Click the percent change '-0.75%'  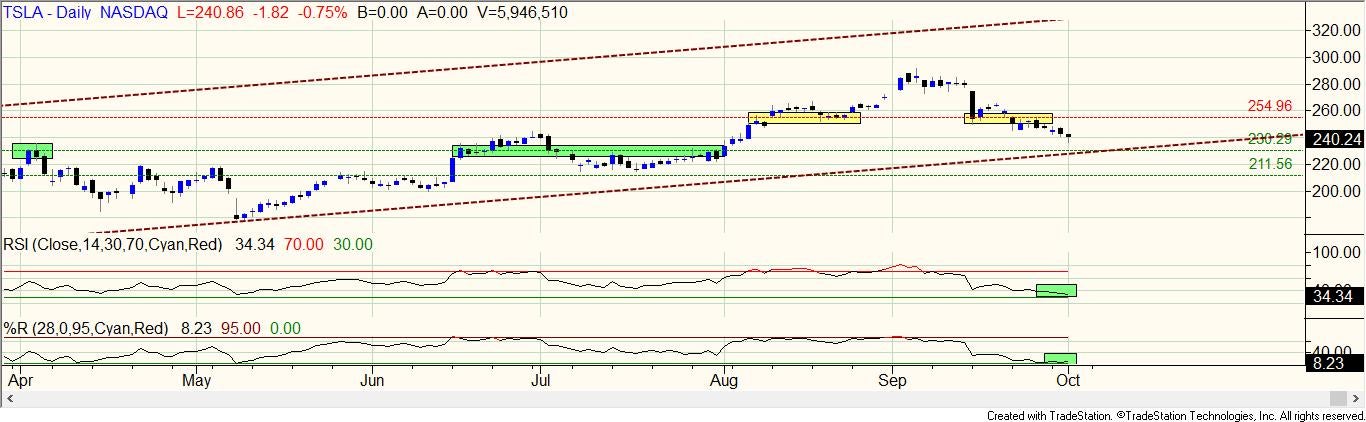pyautogui.click(x=323, y=11)
